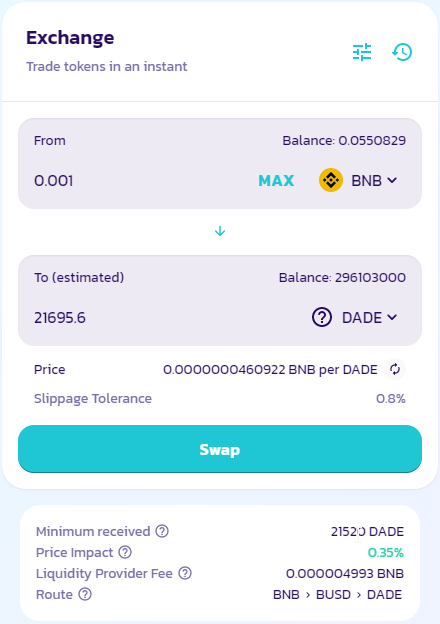The height and width of the screenshot is (624, 440).
Task: Click BUSD in the route path
Action: pyautogui.click(x=333, y=594)
